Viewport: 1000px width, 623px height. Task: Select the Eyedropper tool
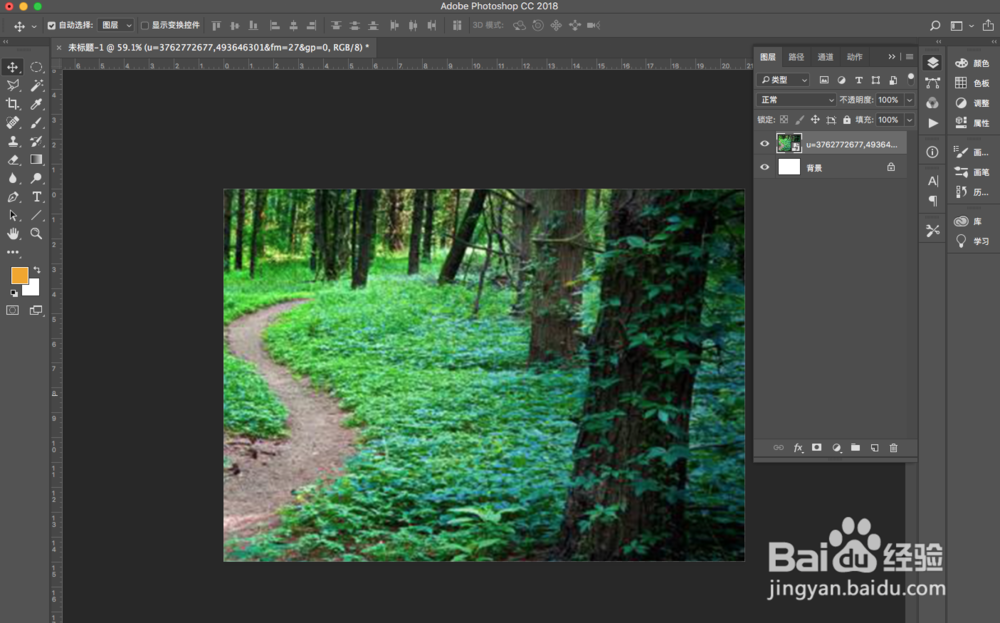coord(36,104)
